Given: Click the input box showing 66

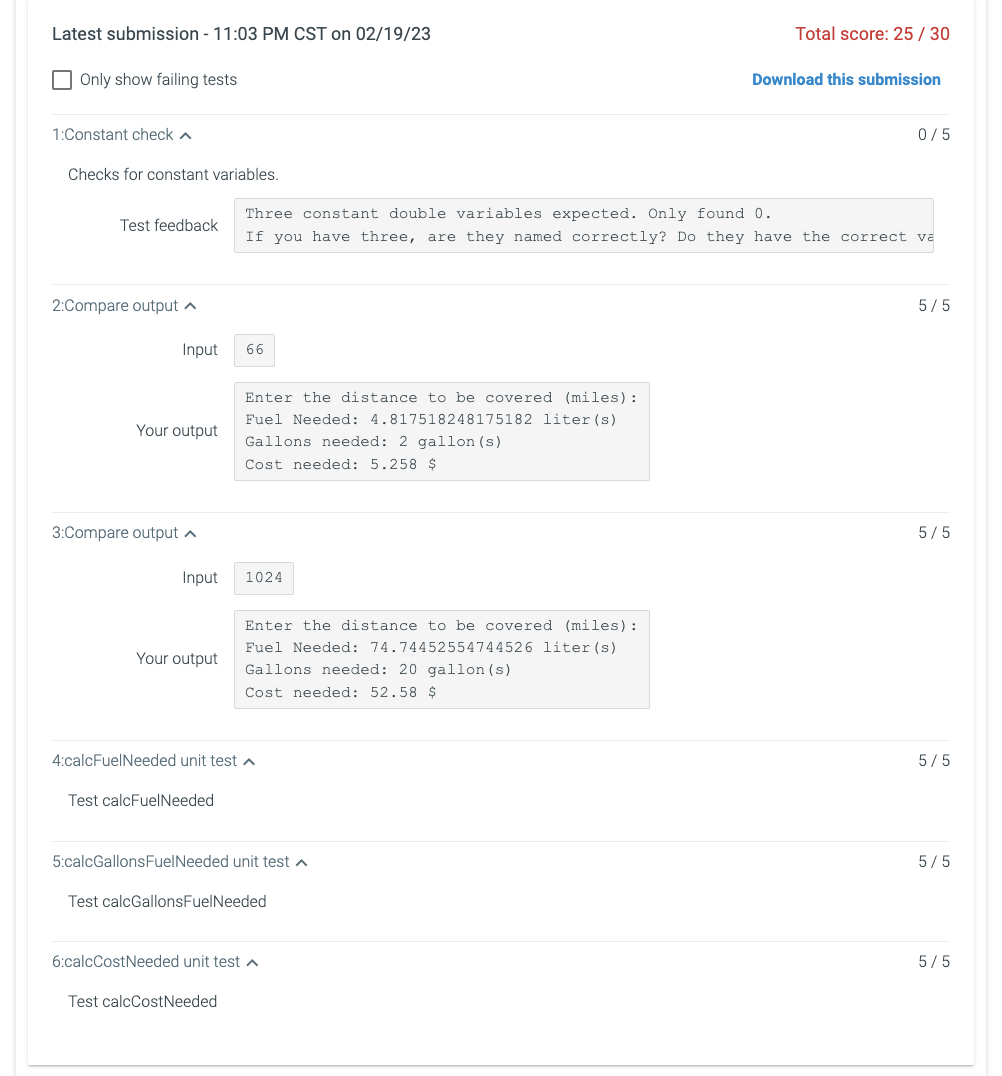Looking at the screenshot, I should pos(253,350).
